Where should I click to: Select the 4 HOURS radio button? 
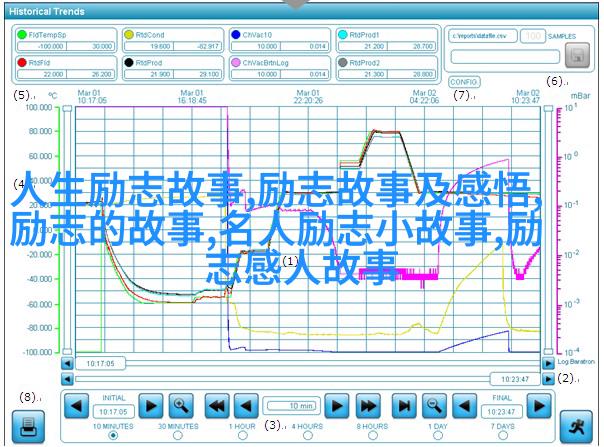[x=307, y=436]
